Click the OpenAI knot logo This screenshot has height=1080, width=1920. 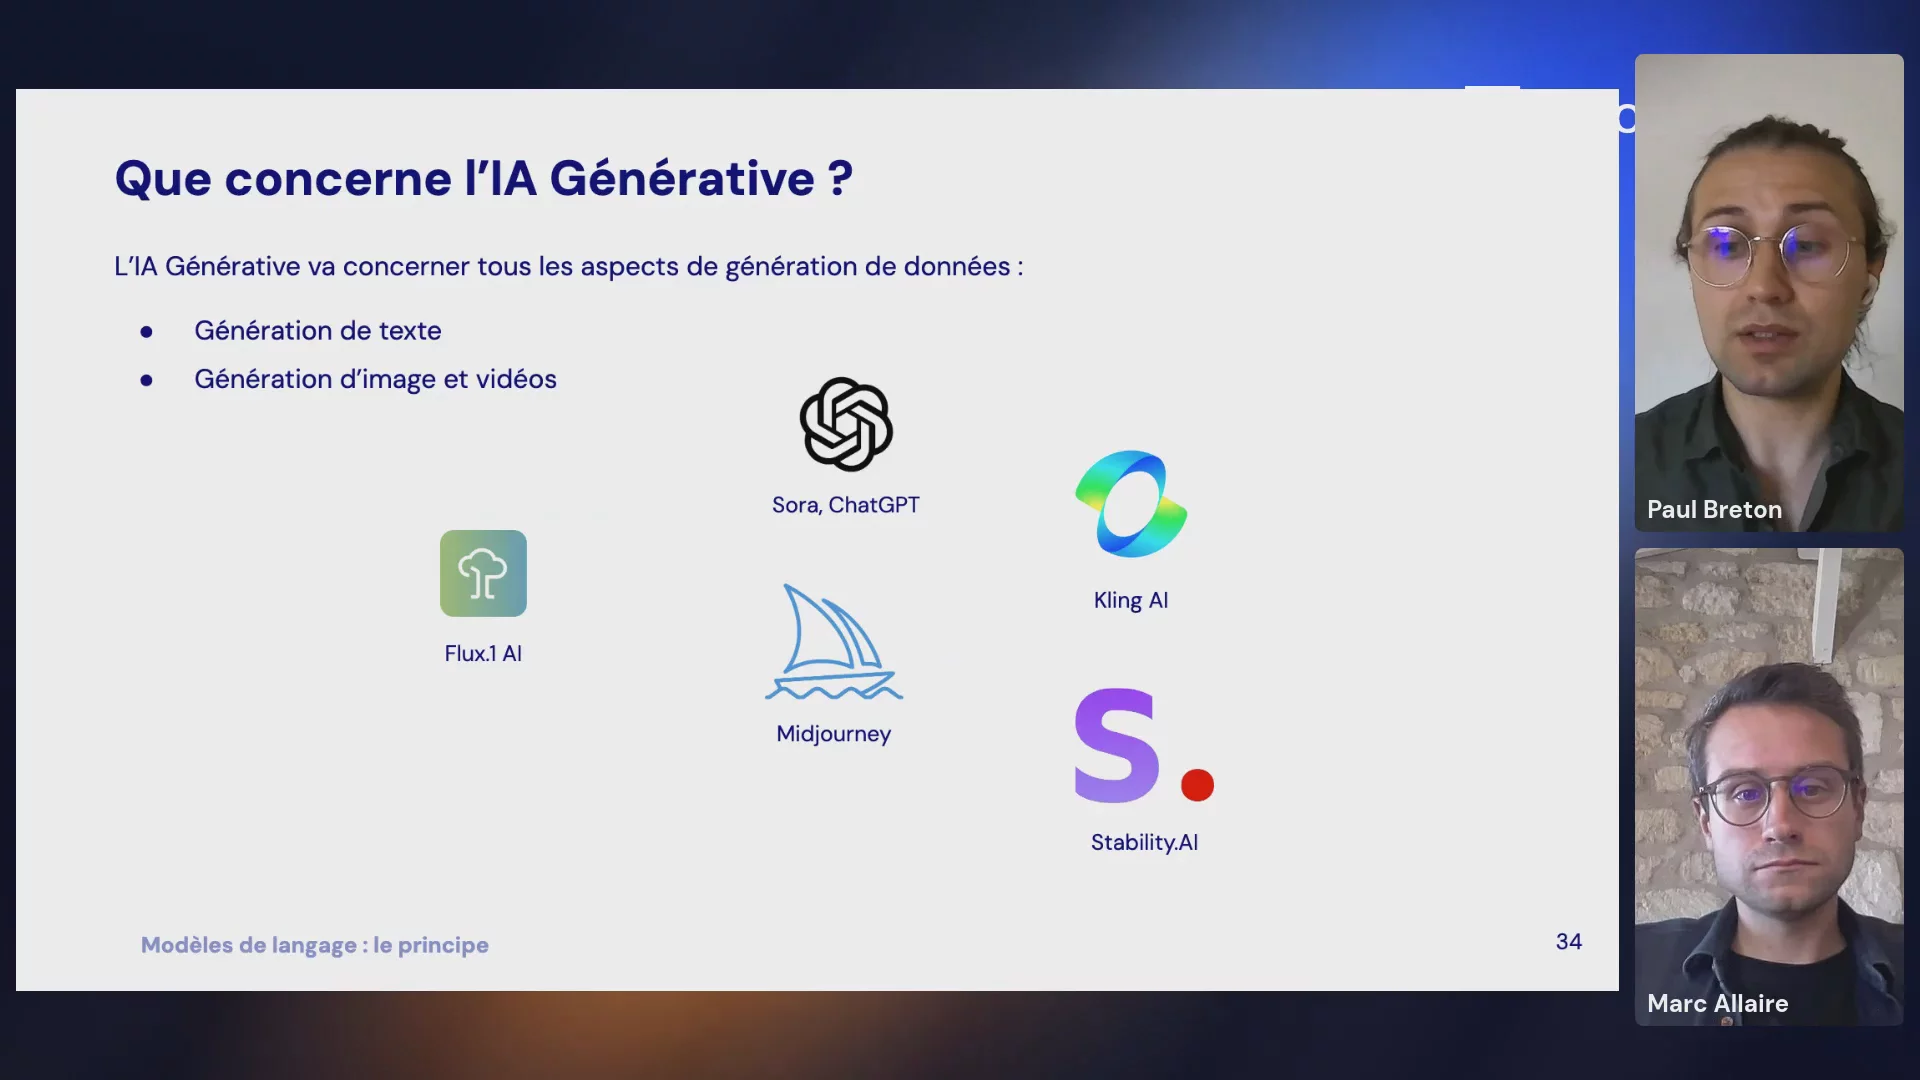click(x=846, y=424)
